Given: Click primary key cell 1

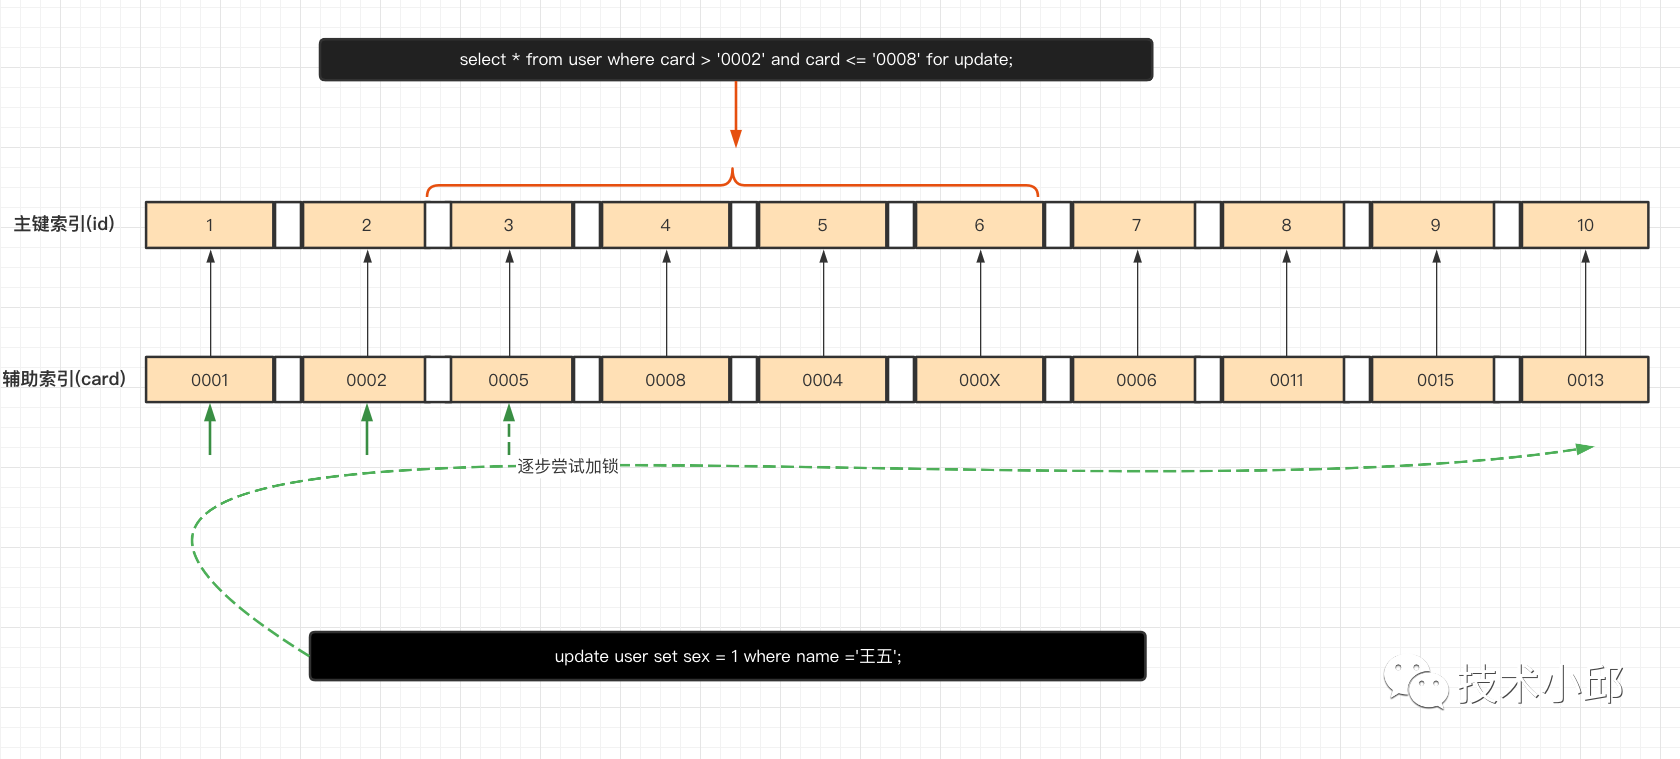Looking at the screenshot, I should [x=210, y=225].
